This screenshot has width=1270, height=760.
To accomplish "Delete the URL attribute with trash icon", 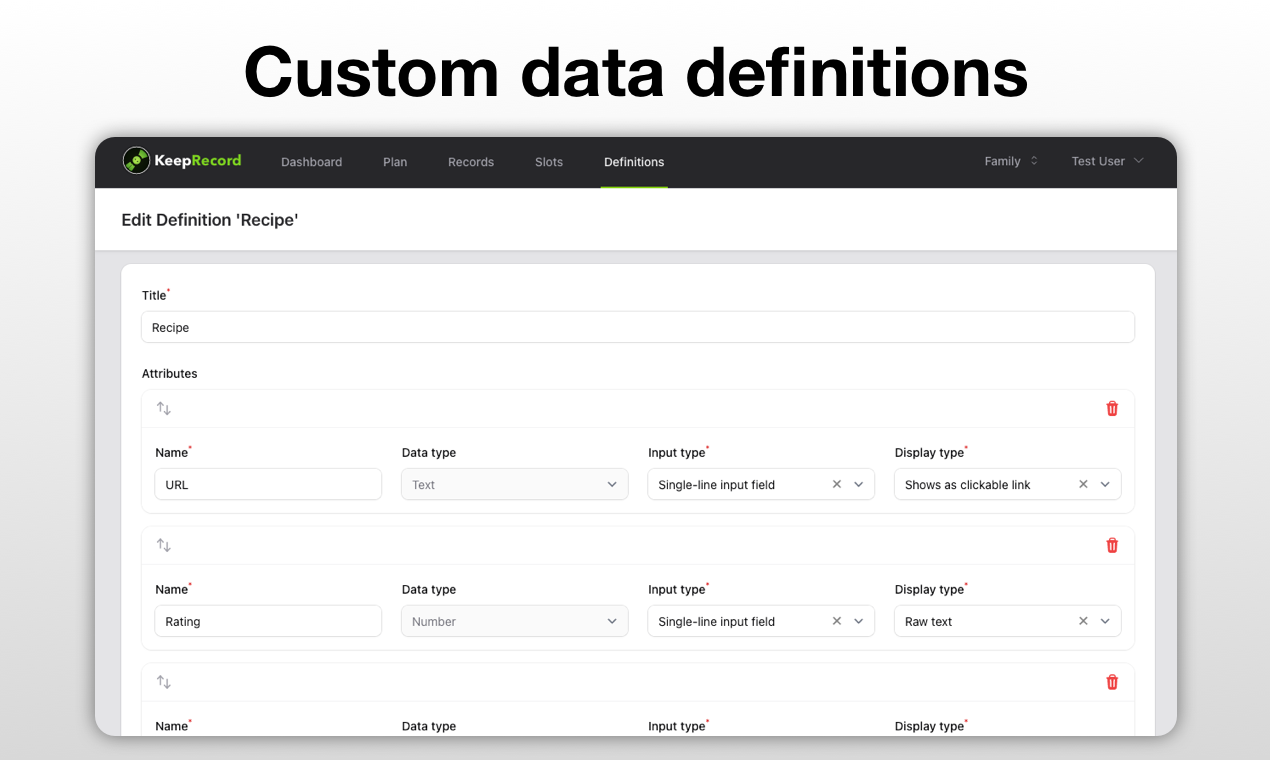I will tap(1112, 408).
